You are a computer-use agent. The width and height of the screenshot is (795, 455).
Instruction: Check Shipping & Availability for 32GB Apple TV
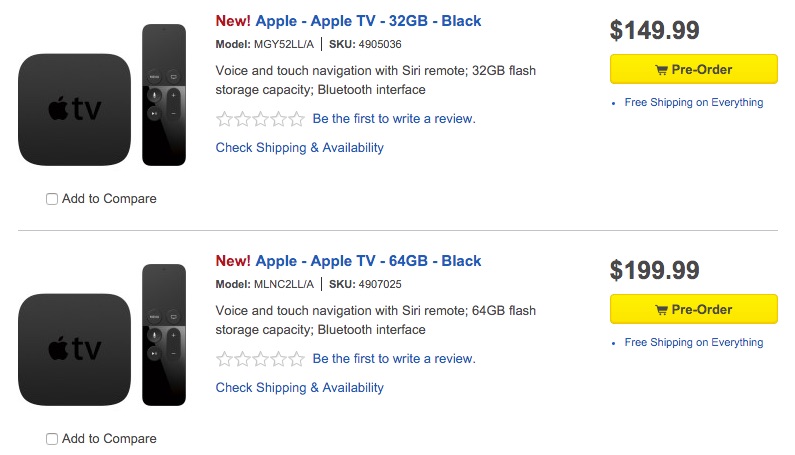point(299,148)
